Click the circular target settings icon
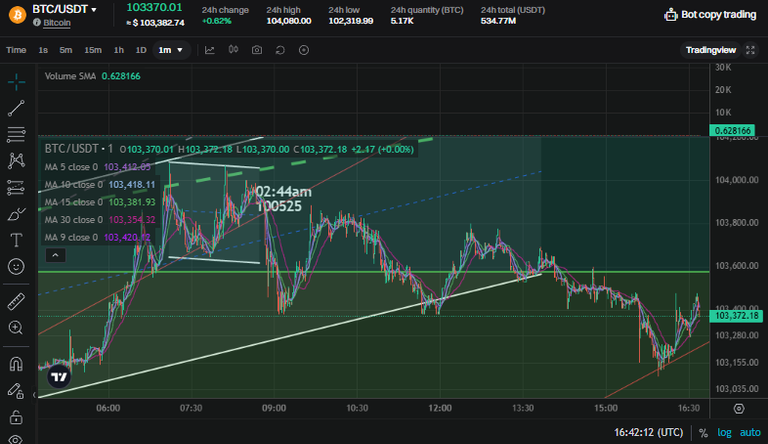The image size is (768, 444). tap(304, 50)
